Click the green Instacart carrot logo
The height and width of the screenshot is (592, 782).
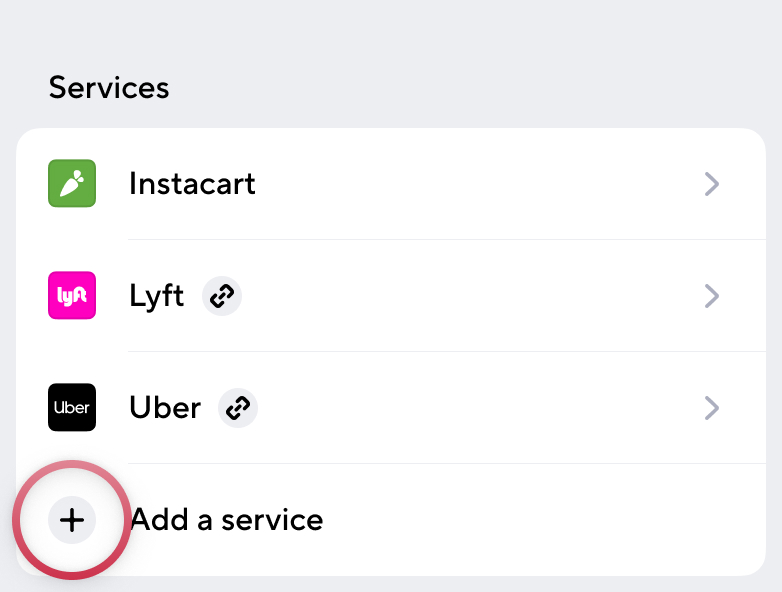(72, 184)
